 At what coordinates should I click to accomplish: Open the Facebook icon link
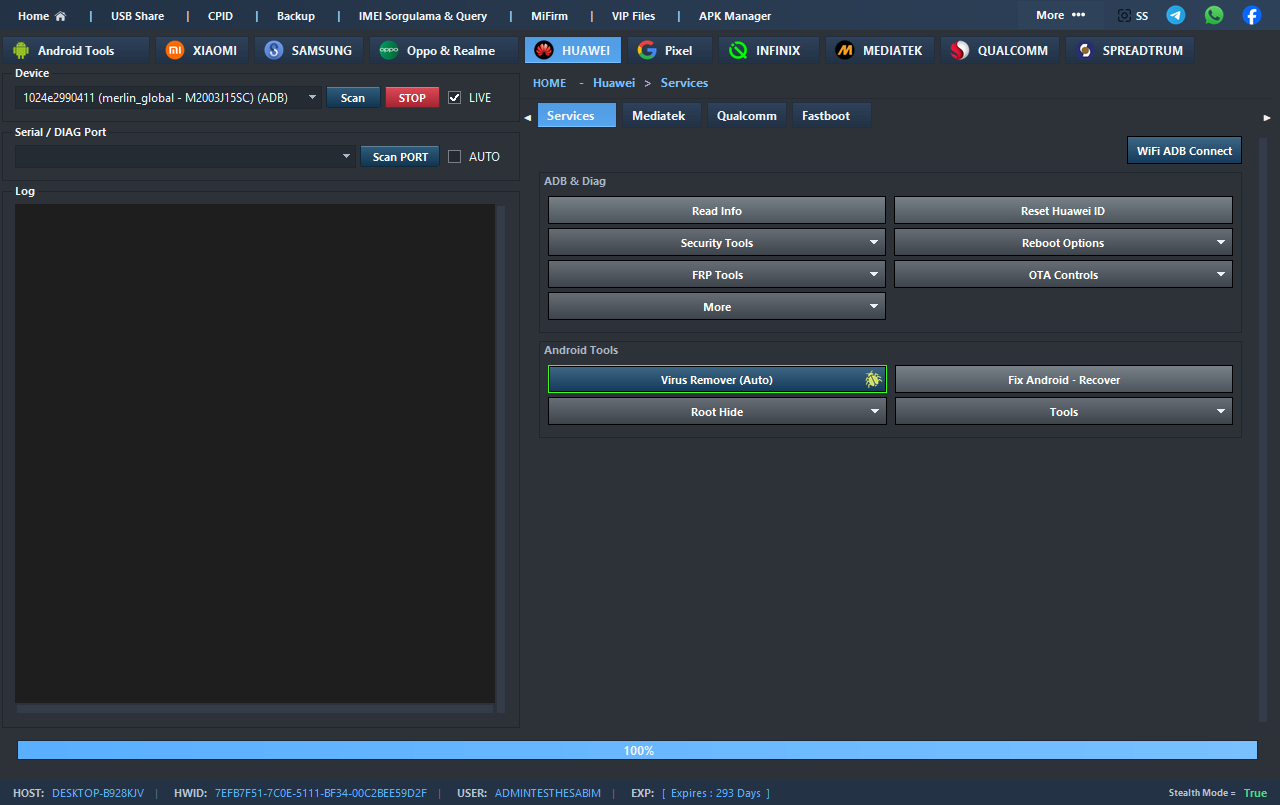pos(1251,15)
